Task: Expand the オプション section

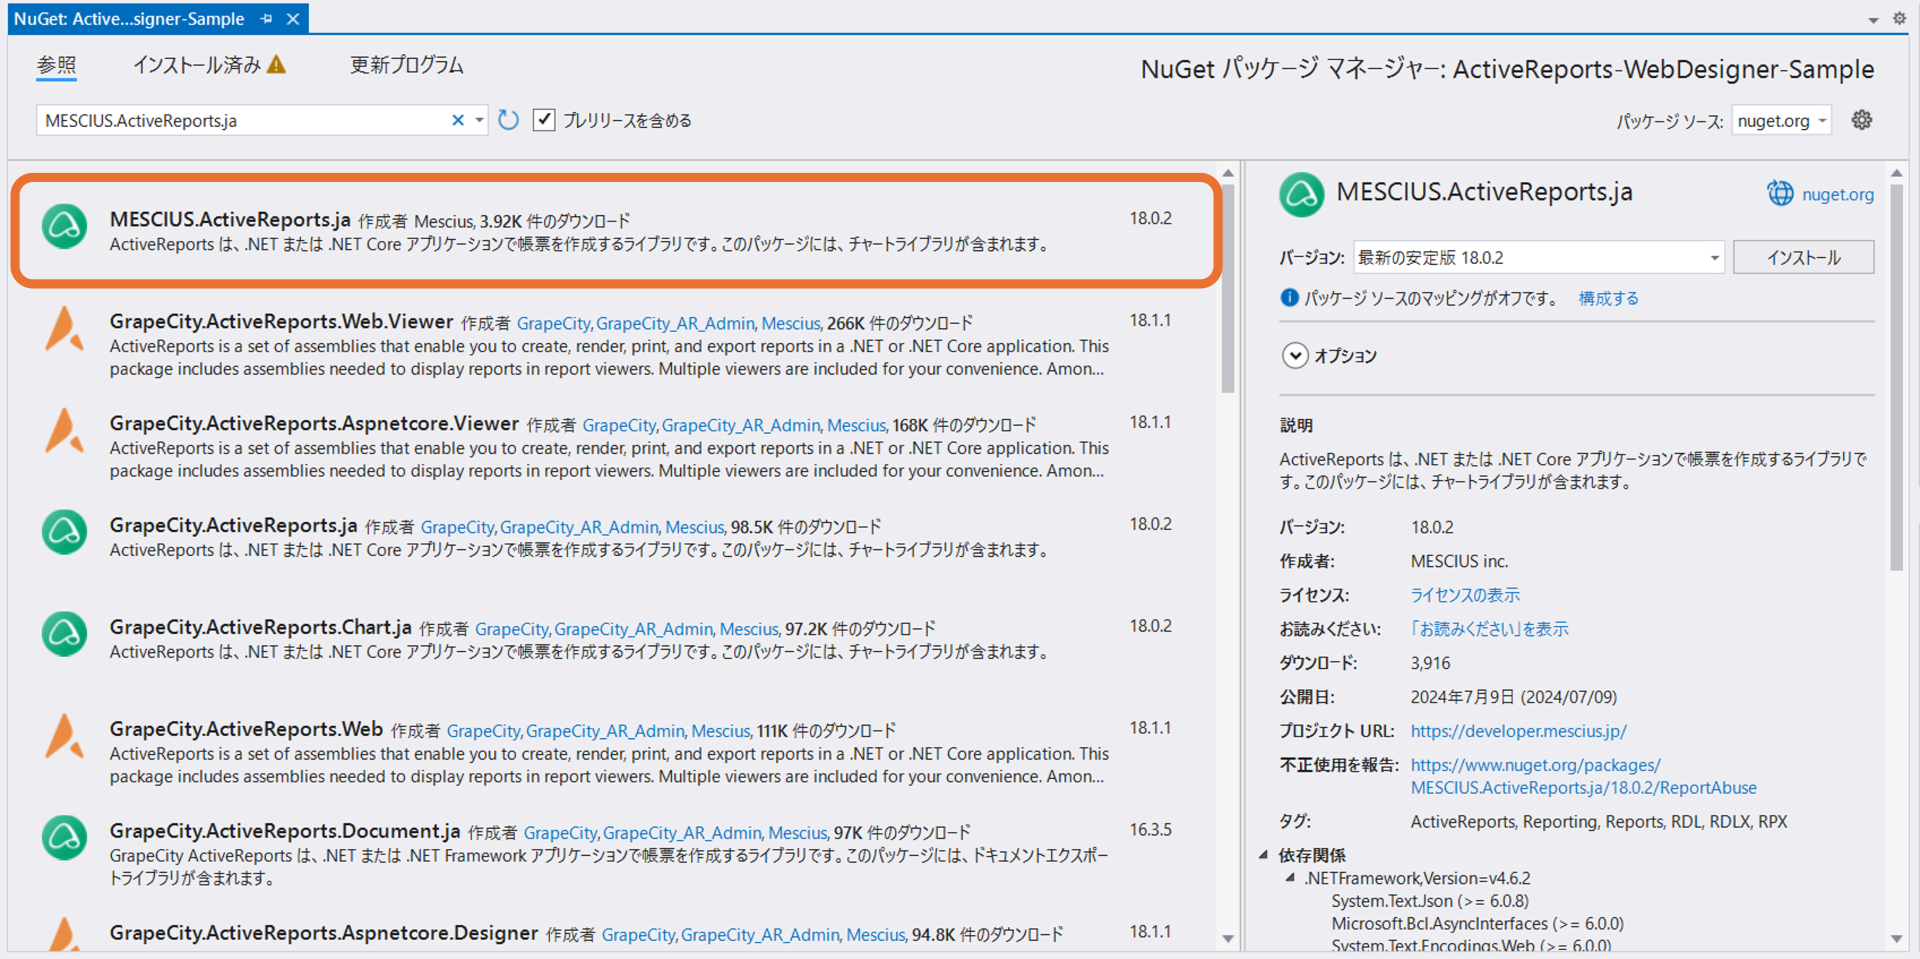Action: (1295, 356)
